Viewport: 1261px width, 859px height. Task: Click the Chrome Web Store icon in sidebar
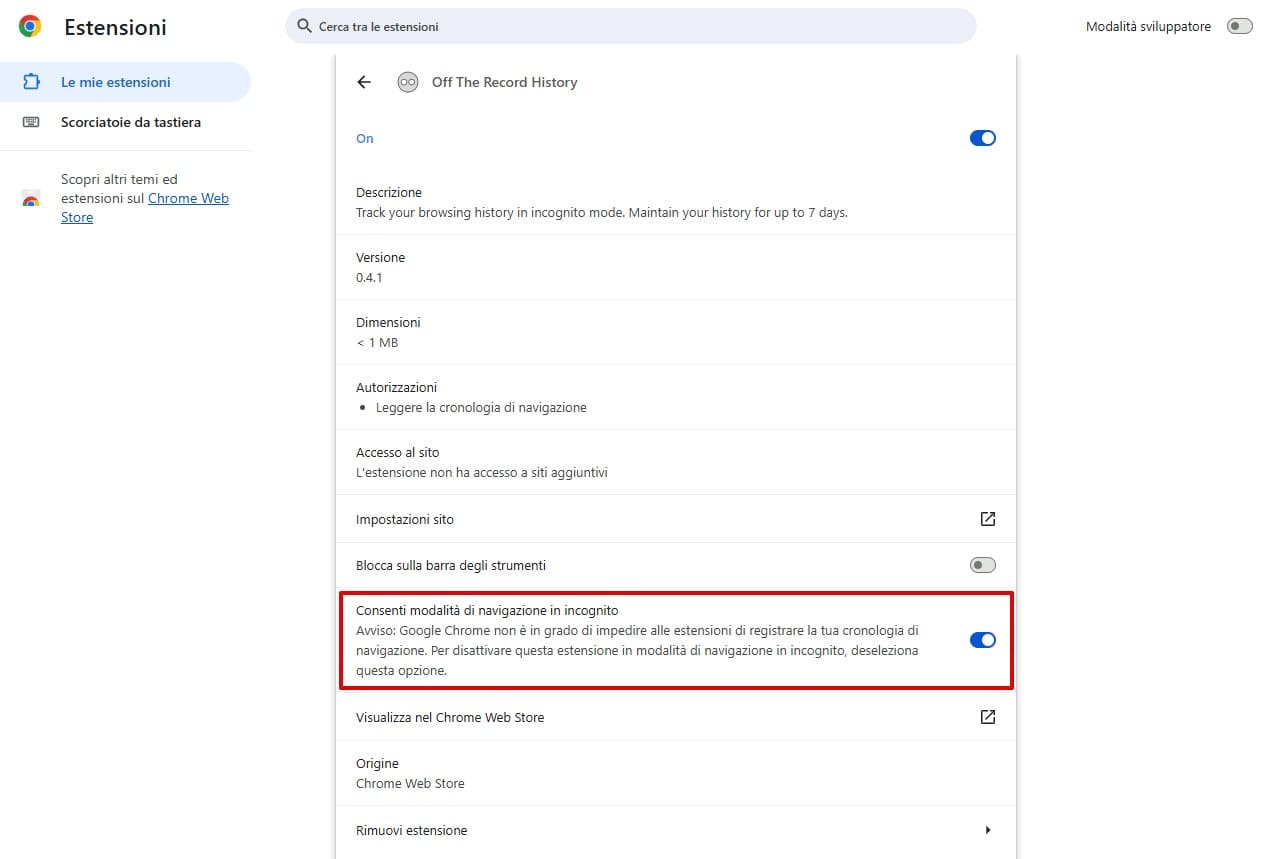coord(31,198)
